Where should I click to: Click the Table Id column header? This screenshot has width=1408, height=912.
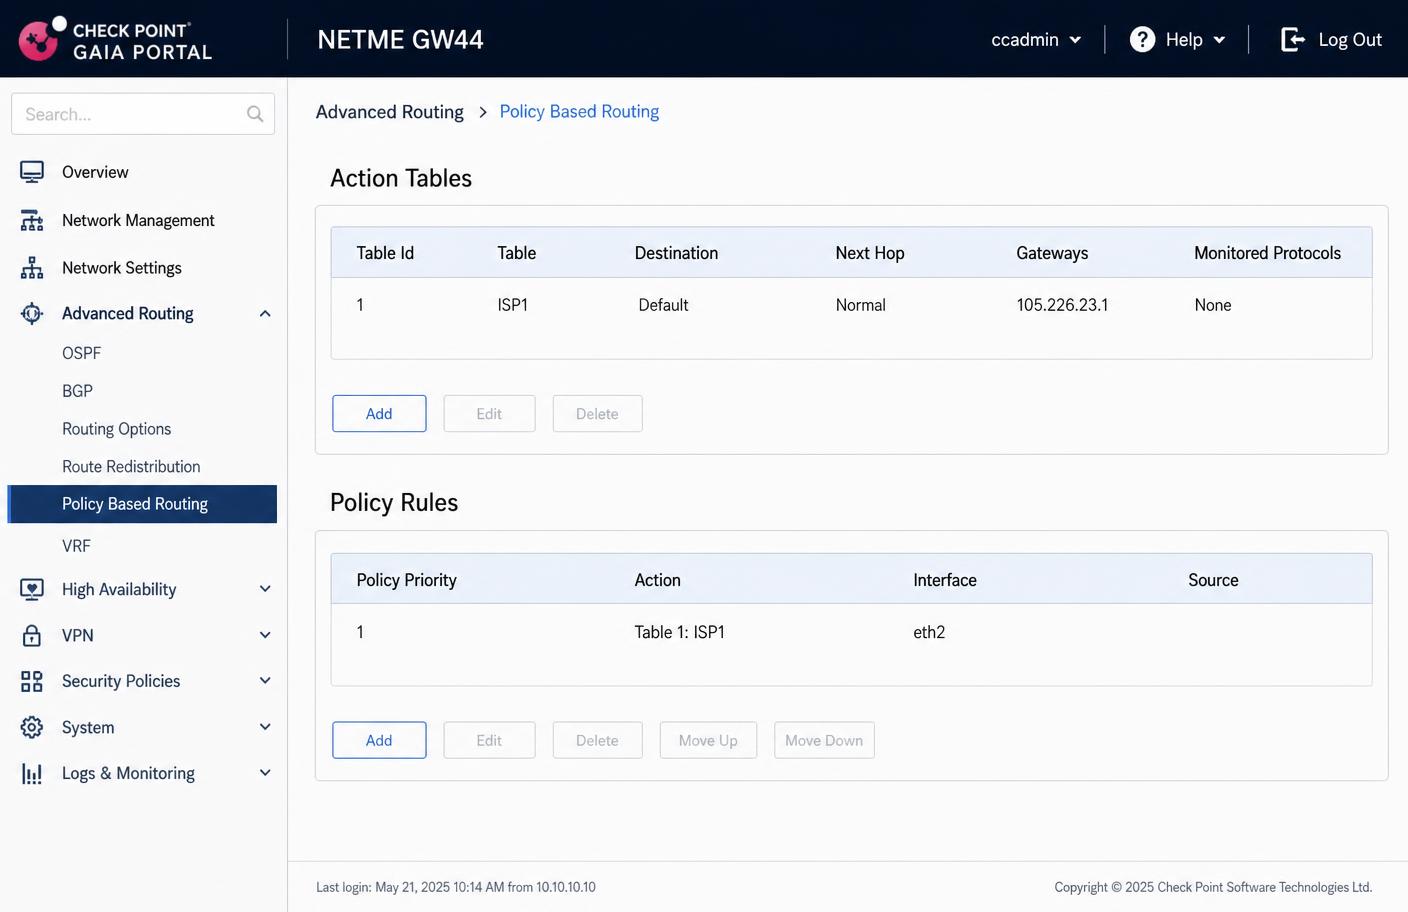[x=385, y=253]
